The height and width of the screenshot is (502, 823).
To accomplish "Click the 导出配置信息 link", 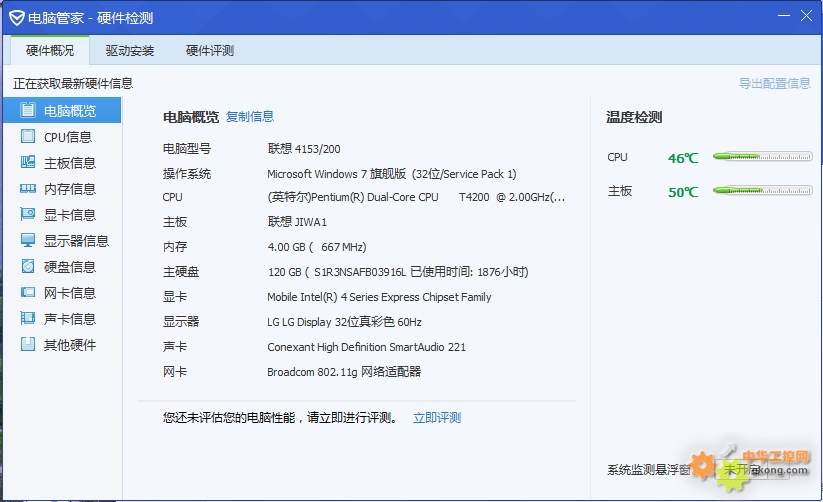I will [775, 83].
